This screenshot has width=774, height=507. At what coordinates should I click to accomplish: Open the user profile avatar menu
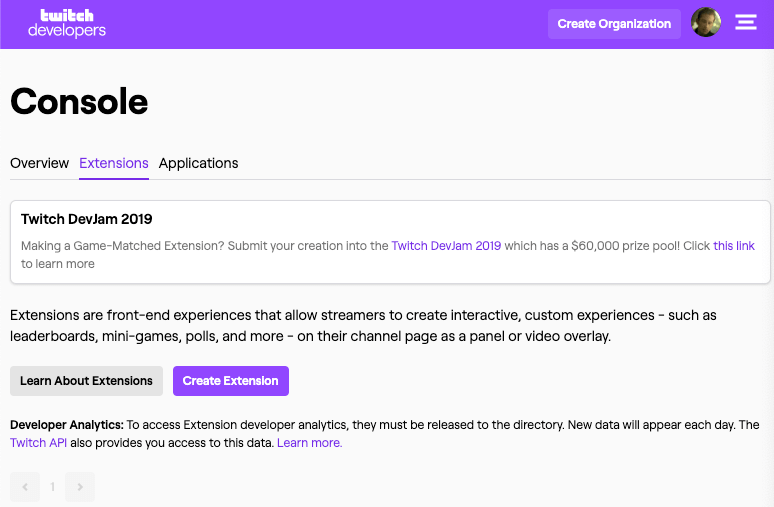[706, 22]
